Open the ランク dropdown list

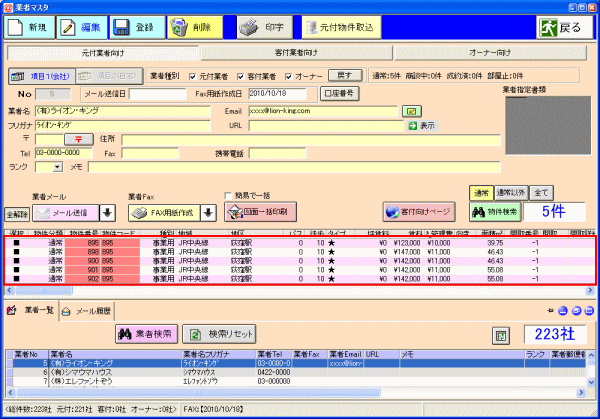pyautogui.click(x=58, y=167)
